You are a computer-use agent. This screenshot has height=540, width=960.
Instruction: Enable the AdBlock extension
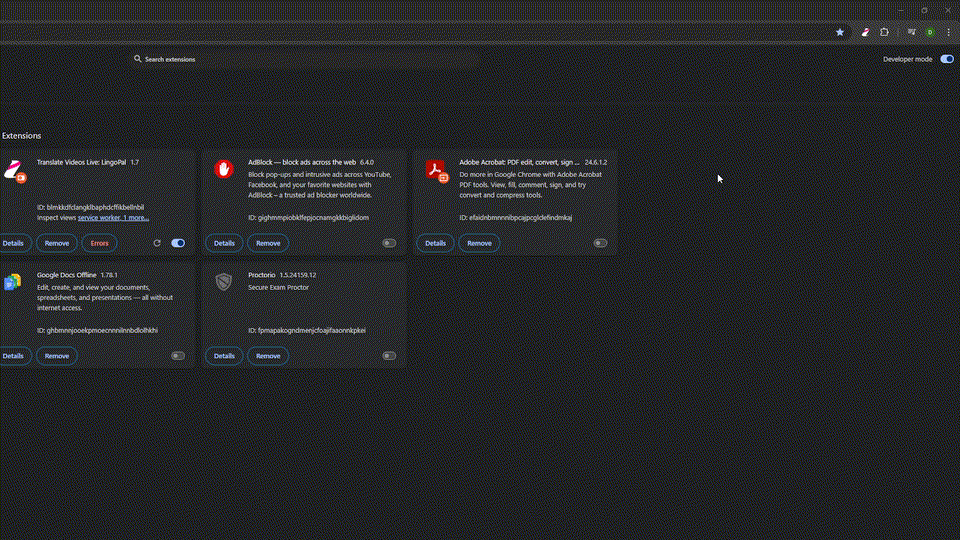[389, 243]
